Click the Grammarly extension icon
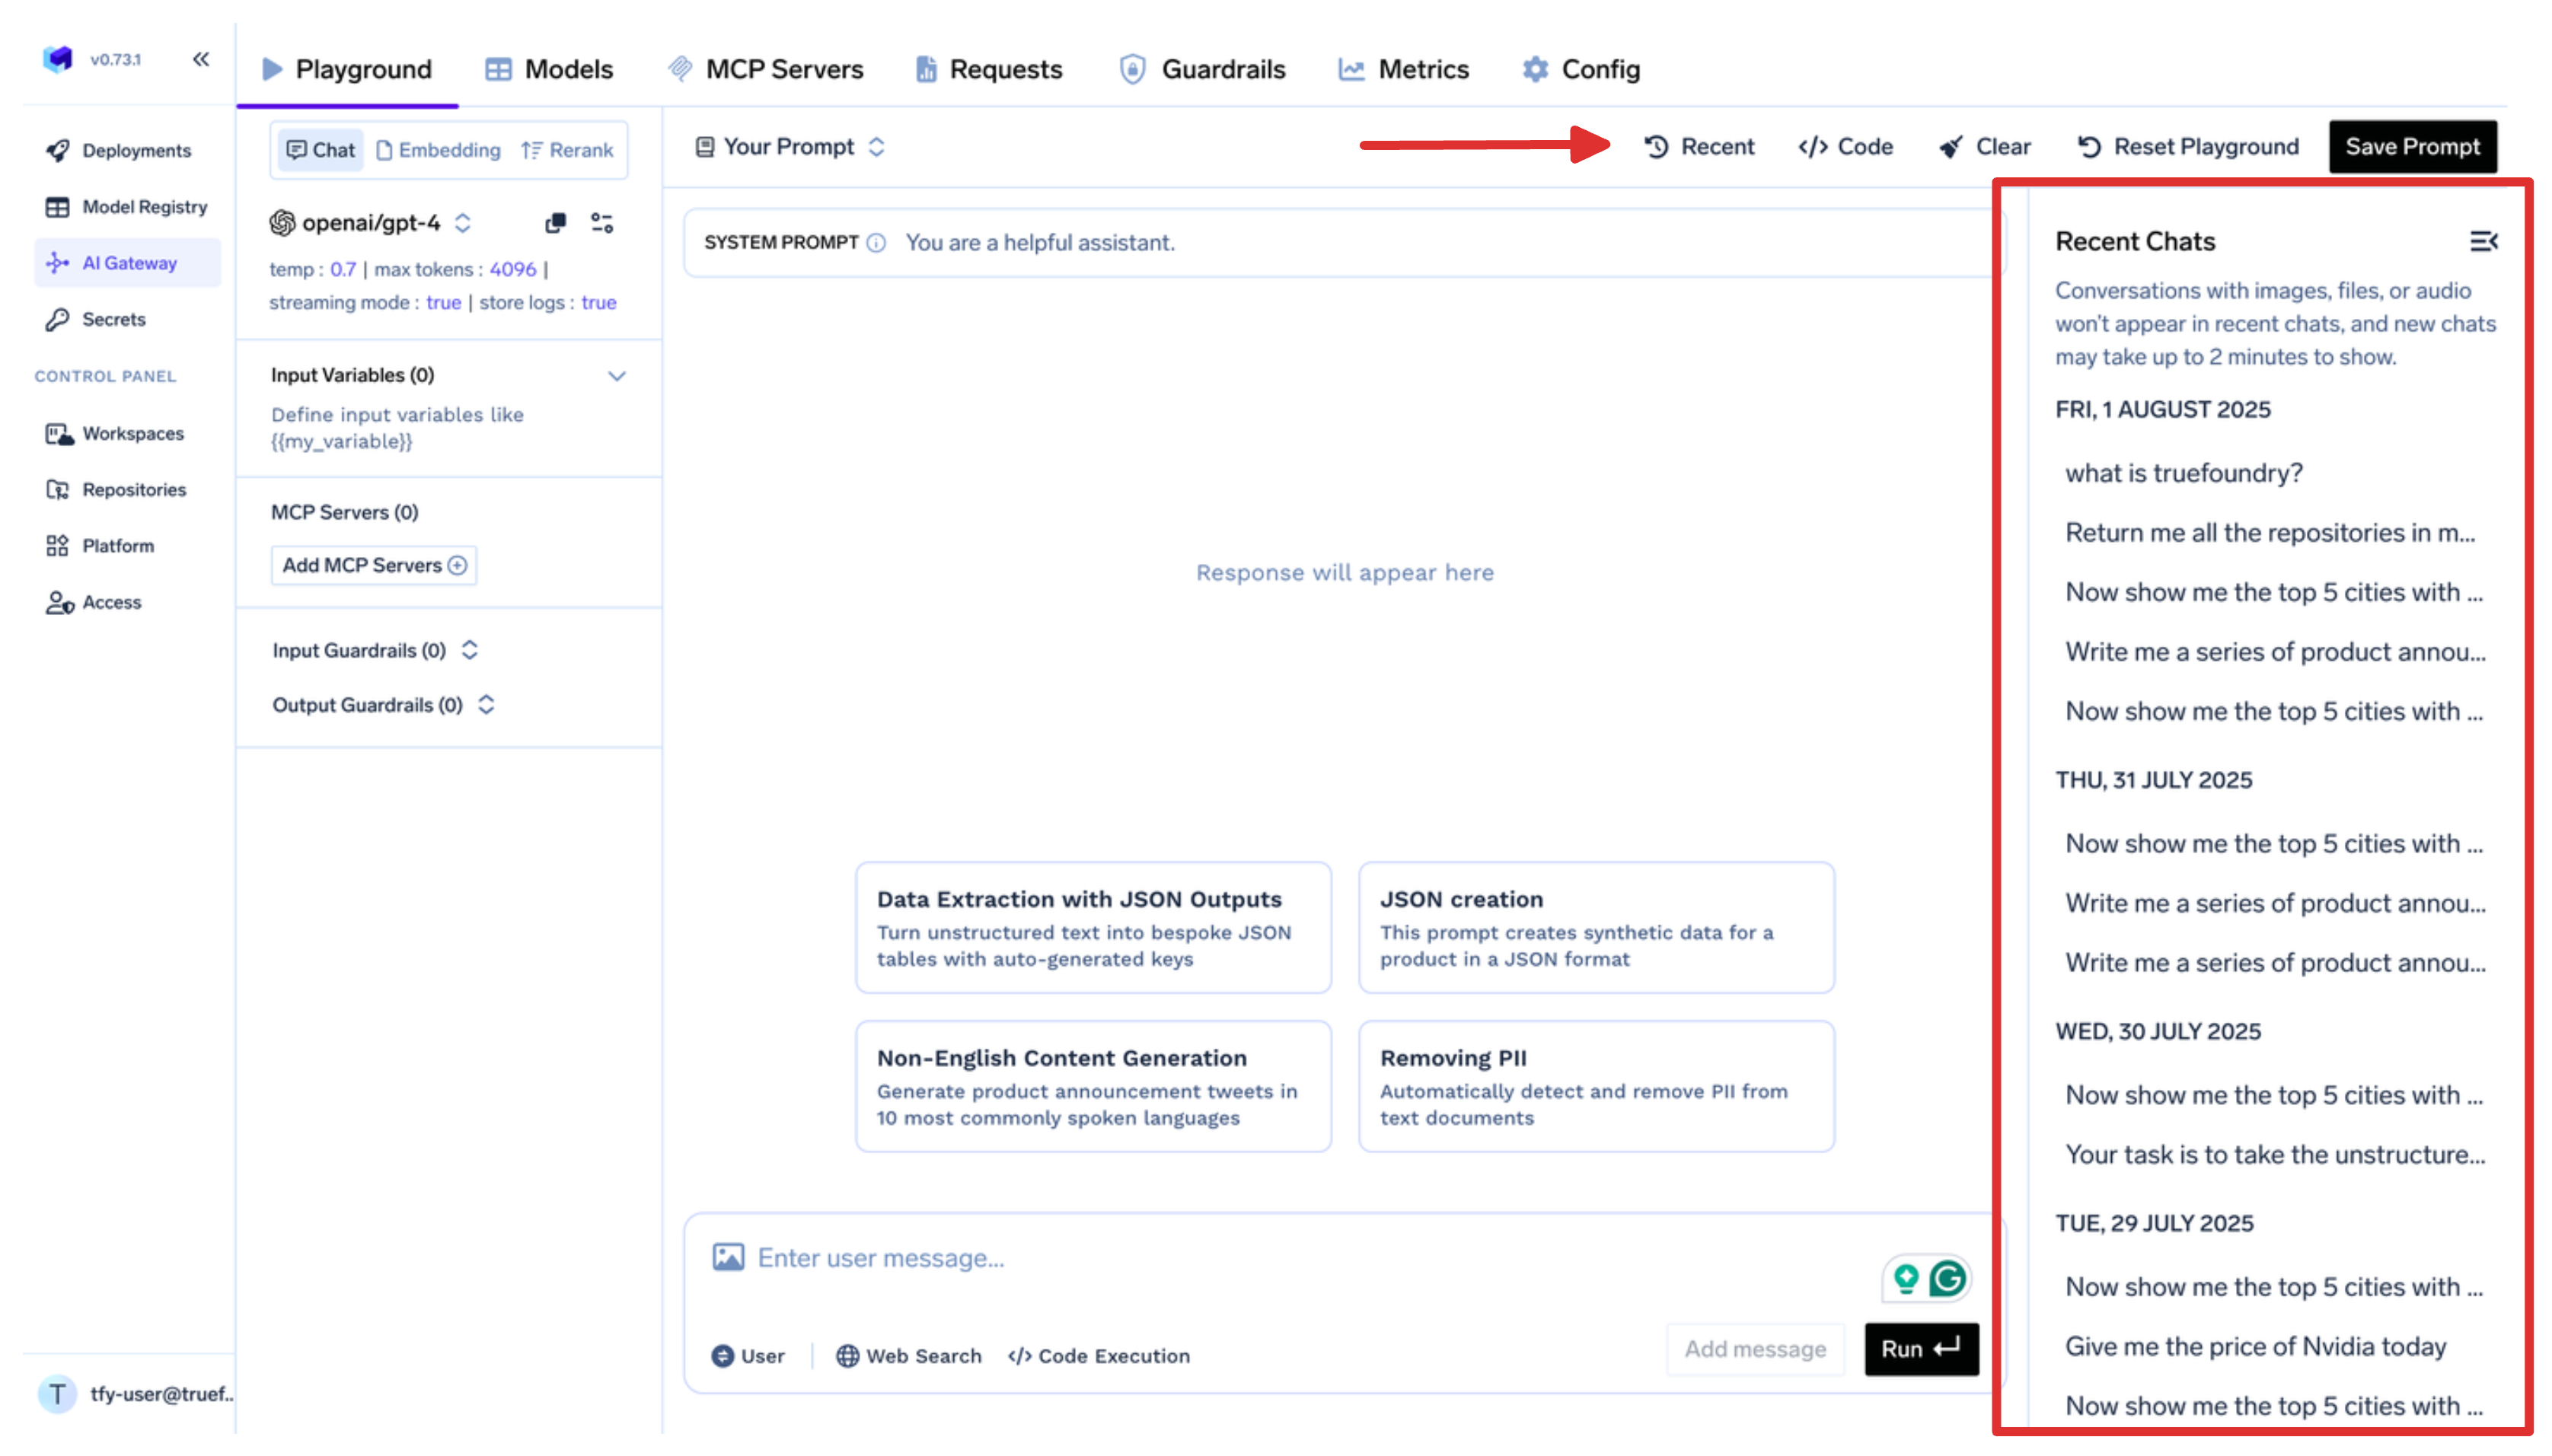This screenshot has width=2552, height=1456. click(x=1947, y=1278)
